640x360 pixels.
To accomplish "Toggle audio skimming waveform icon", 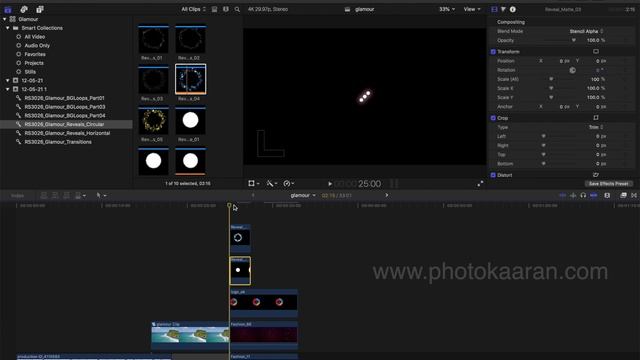I will click(573, 196).
